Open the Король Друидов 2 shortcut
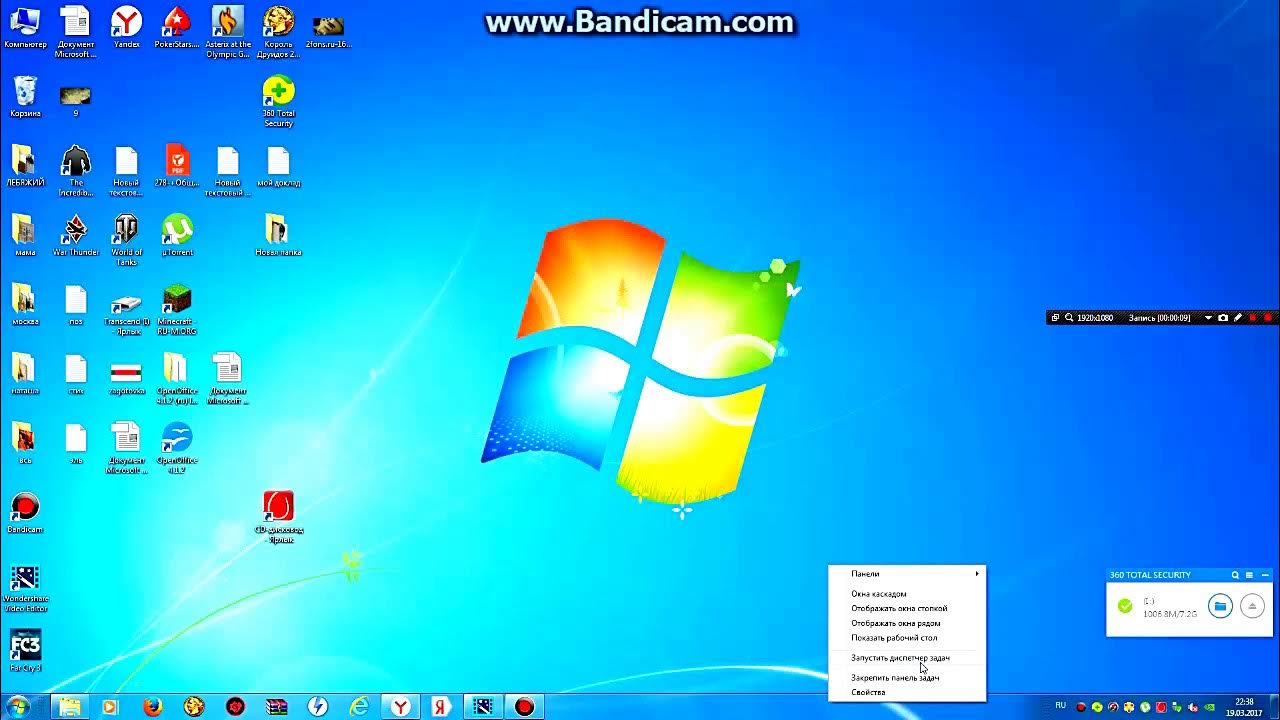The height and width of the screenshot is (720, 1280). pyautogui.click(x=278, y=32)
